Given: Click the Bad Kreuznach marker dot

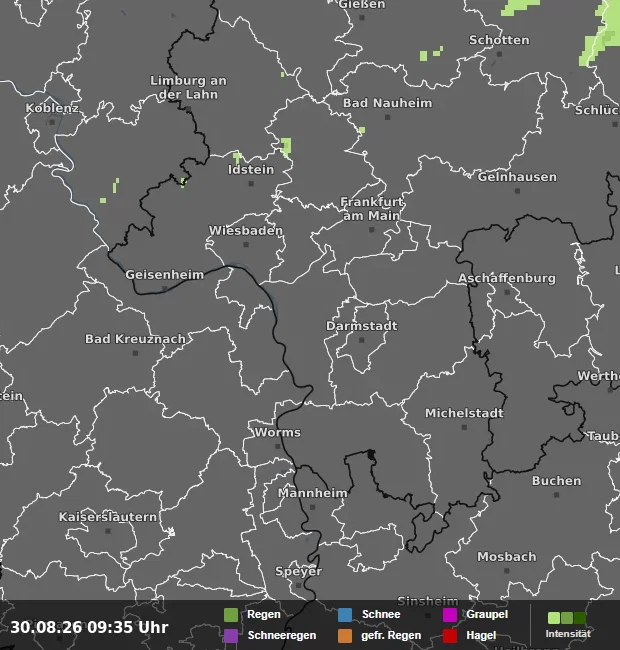Looking at the screenshot, I should [x=135, y=353].
